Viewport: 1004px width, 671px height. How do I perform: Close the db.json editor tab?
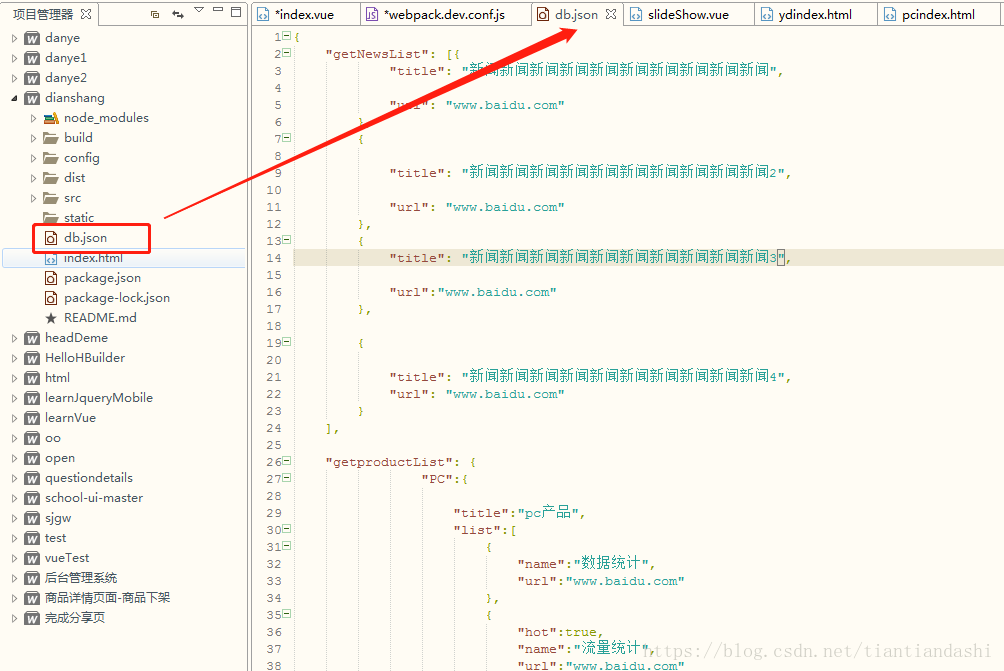[x=611, y=14]
